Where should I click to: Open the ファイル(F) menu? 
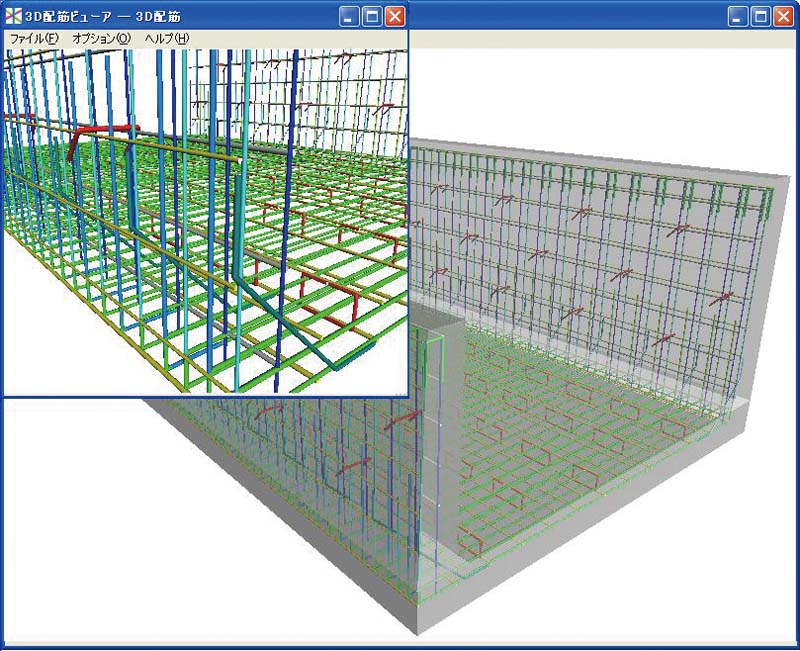point(34,39)
